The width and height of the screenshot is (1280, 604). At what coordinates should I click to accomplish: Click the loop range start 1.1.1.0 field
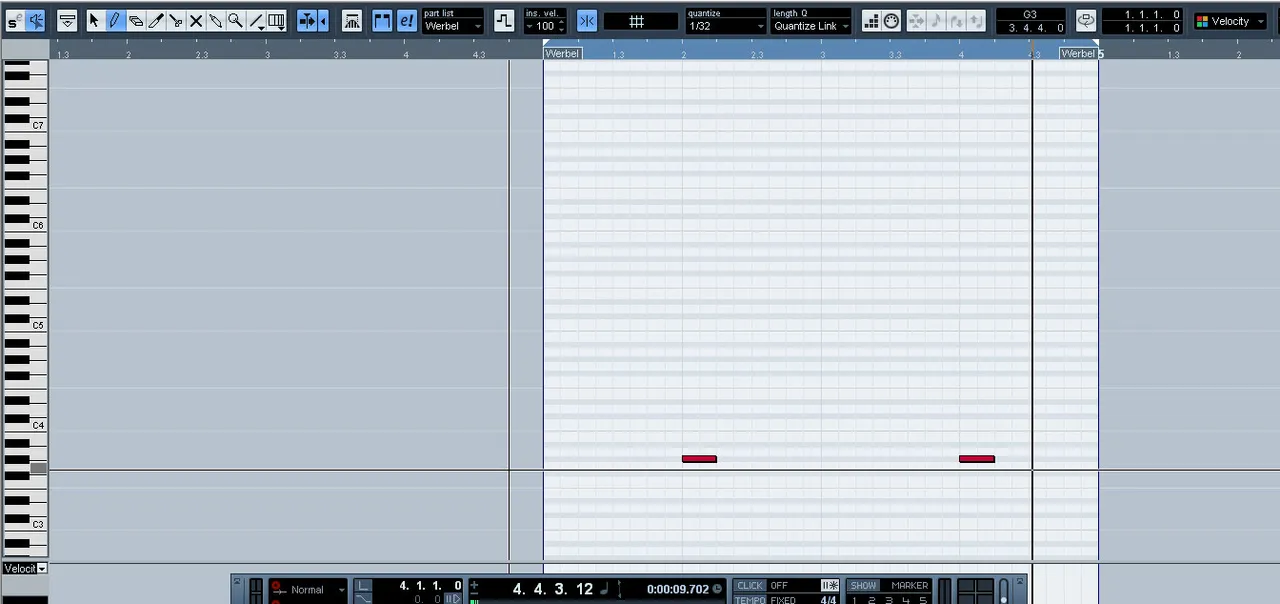(1142, 15)
